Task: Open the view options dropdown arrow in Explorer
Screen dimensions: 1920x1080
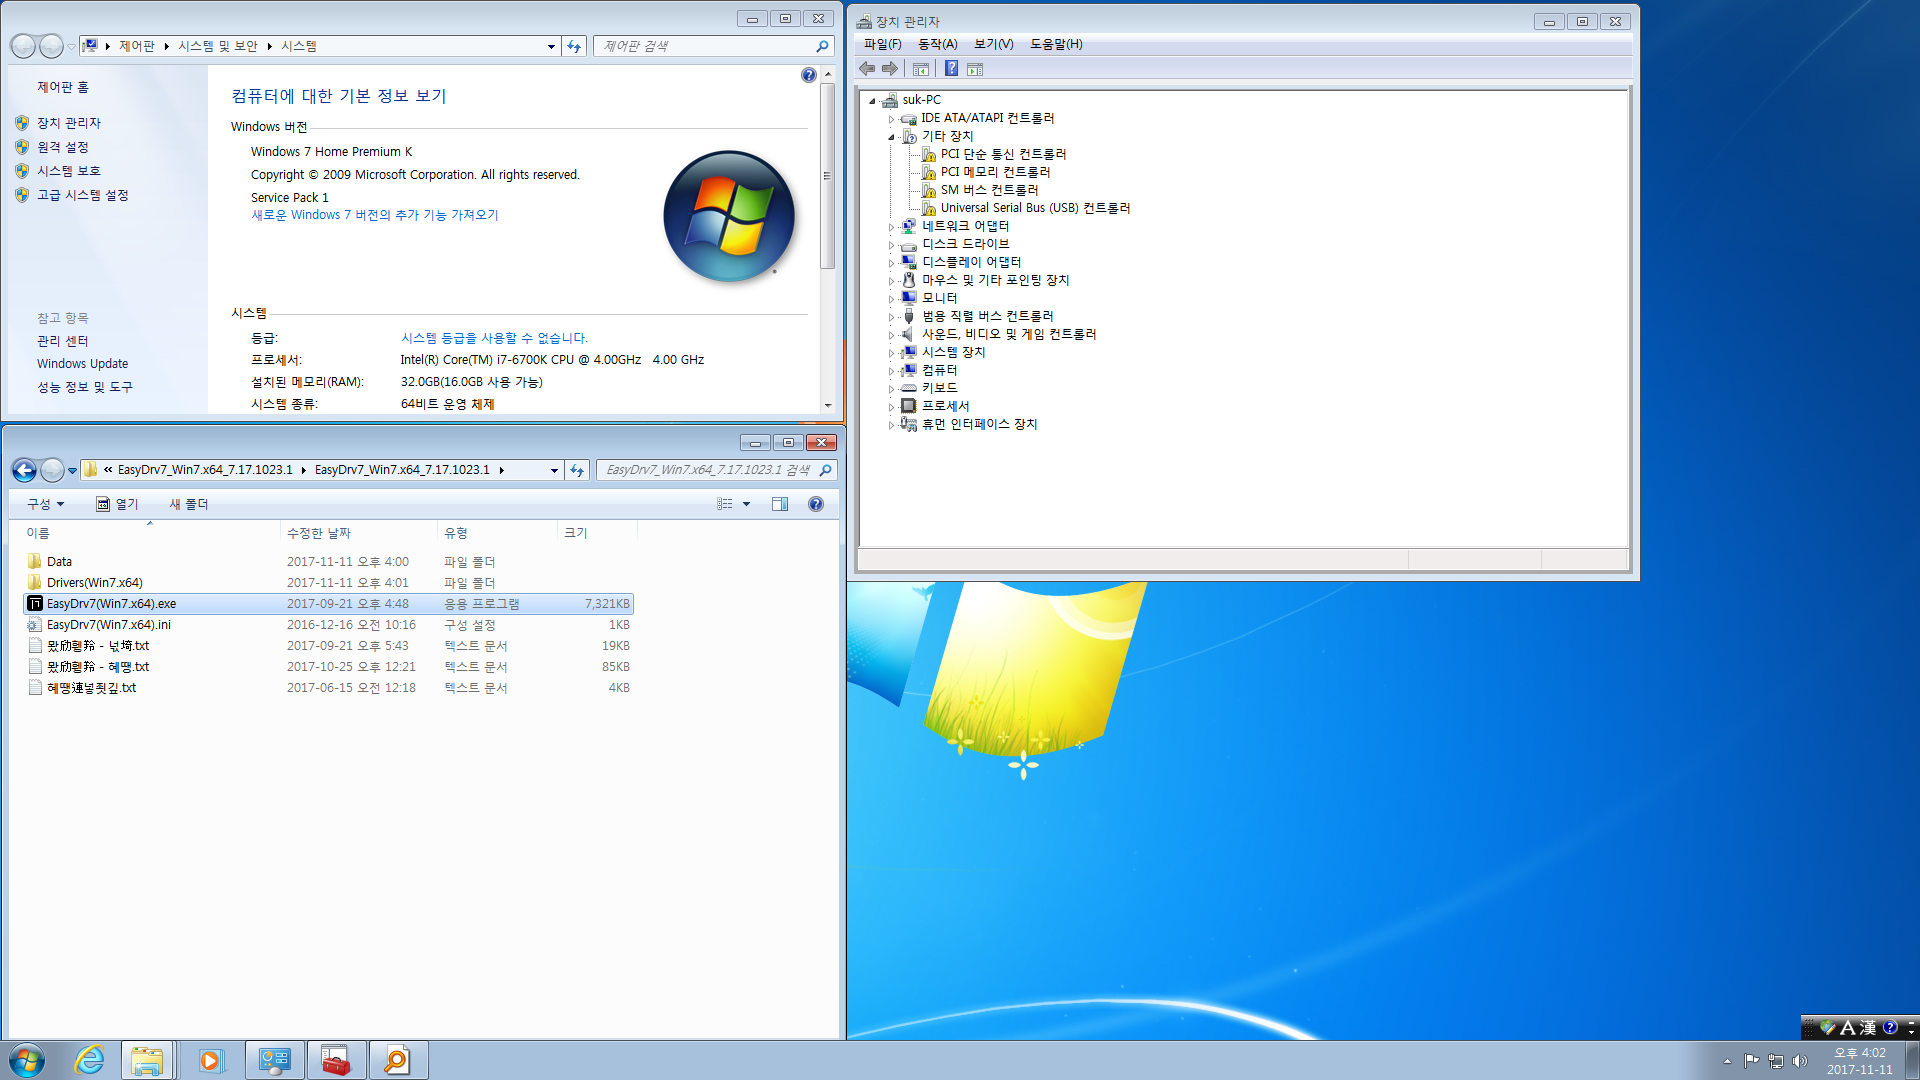Action: 746,504
